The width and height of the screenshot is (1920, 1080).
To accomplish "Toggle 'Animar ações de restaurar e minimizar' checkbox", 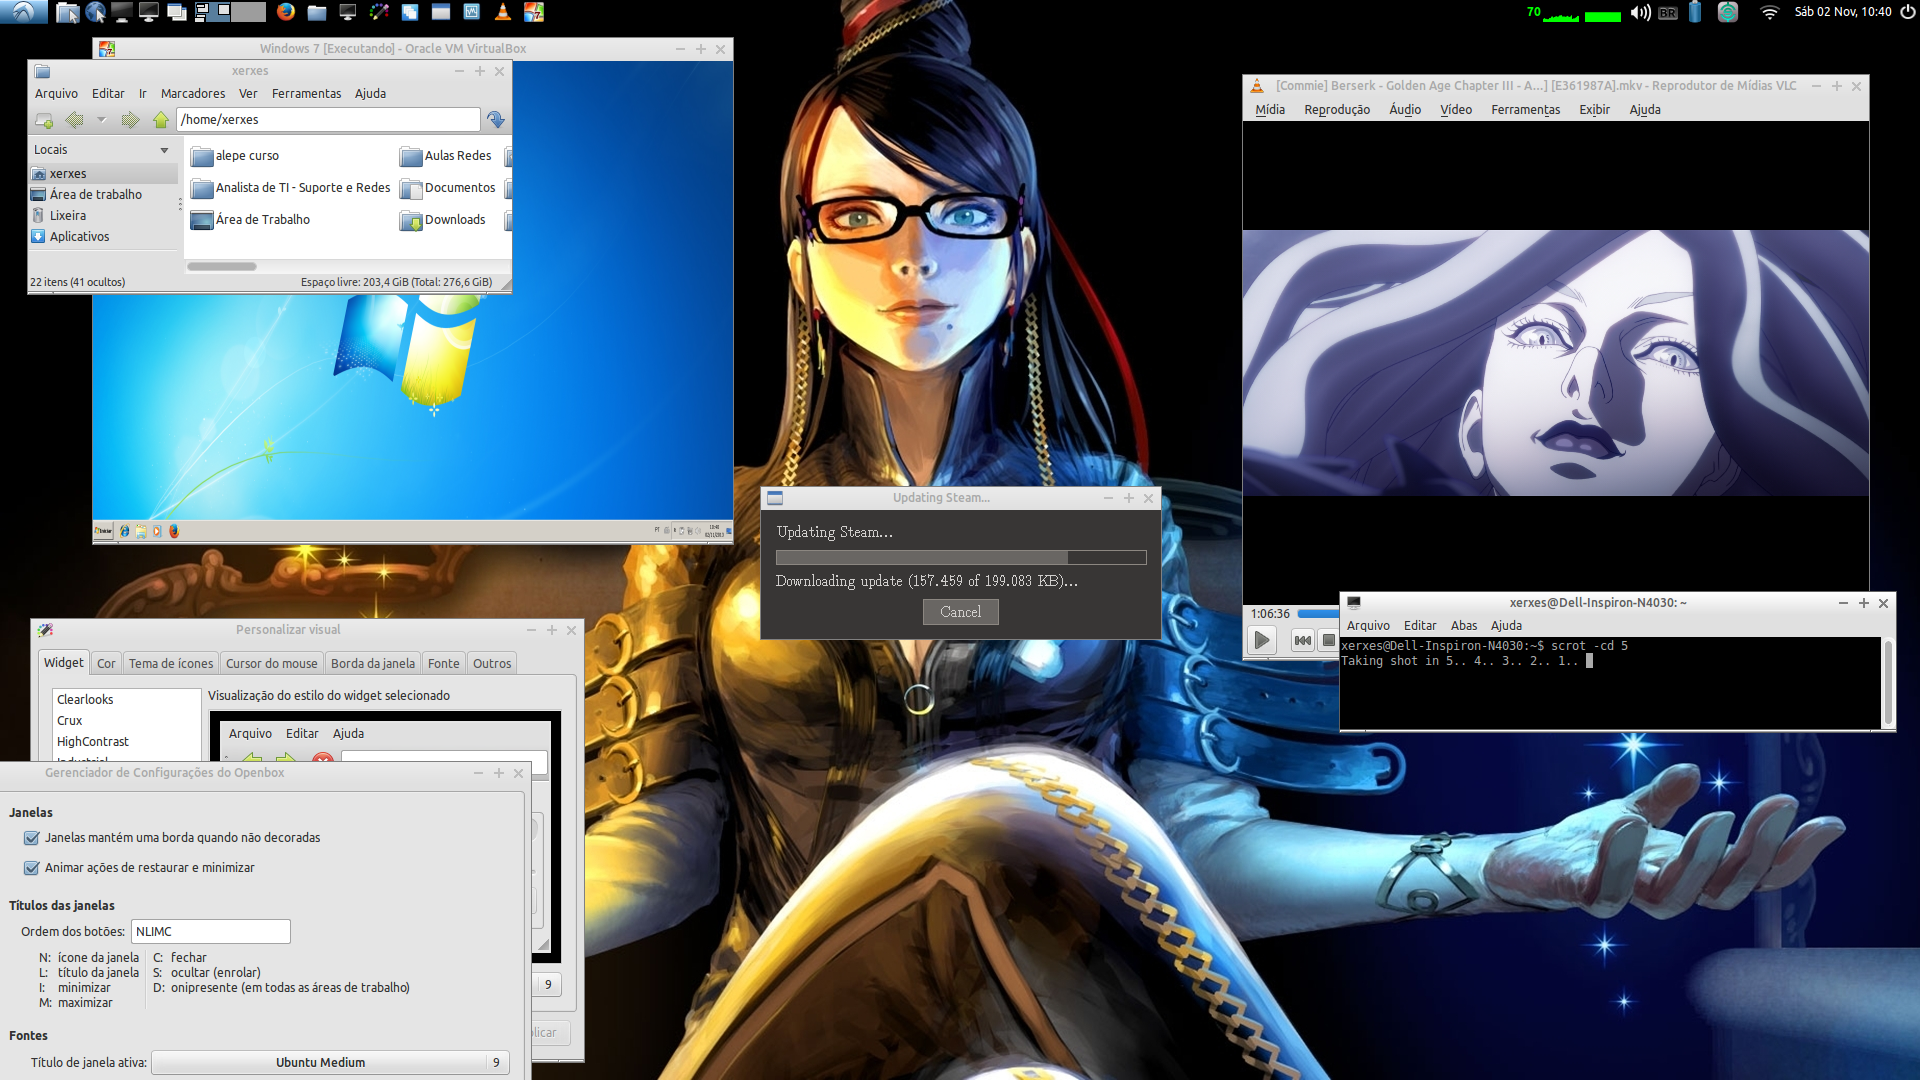I will click(x=32, y=868).
